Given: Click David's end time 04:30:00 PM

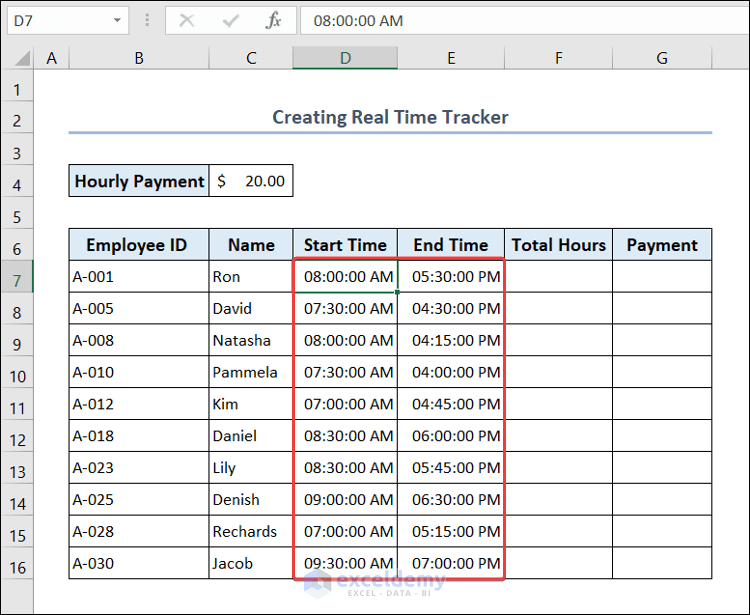Looking at the screenshot, I should (451, 308).
